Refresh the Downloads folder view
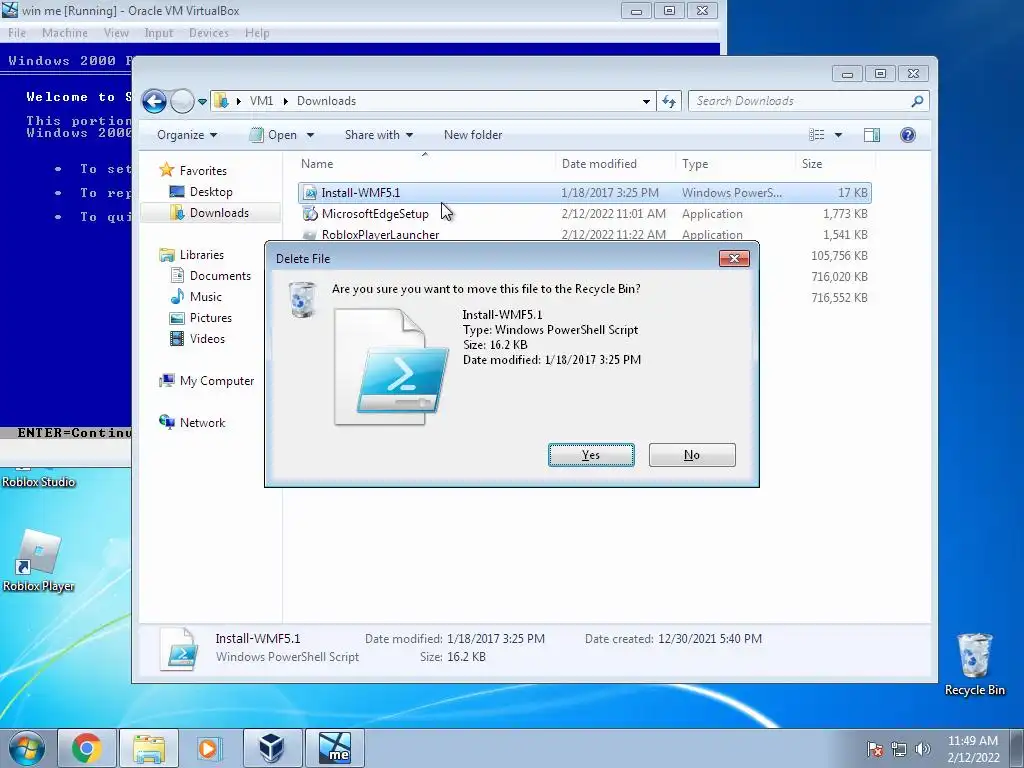The height and width of the screenshot is (768, 1024). click(x=669, y=101)
